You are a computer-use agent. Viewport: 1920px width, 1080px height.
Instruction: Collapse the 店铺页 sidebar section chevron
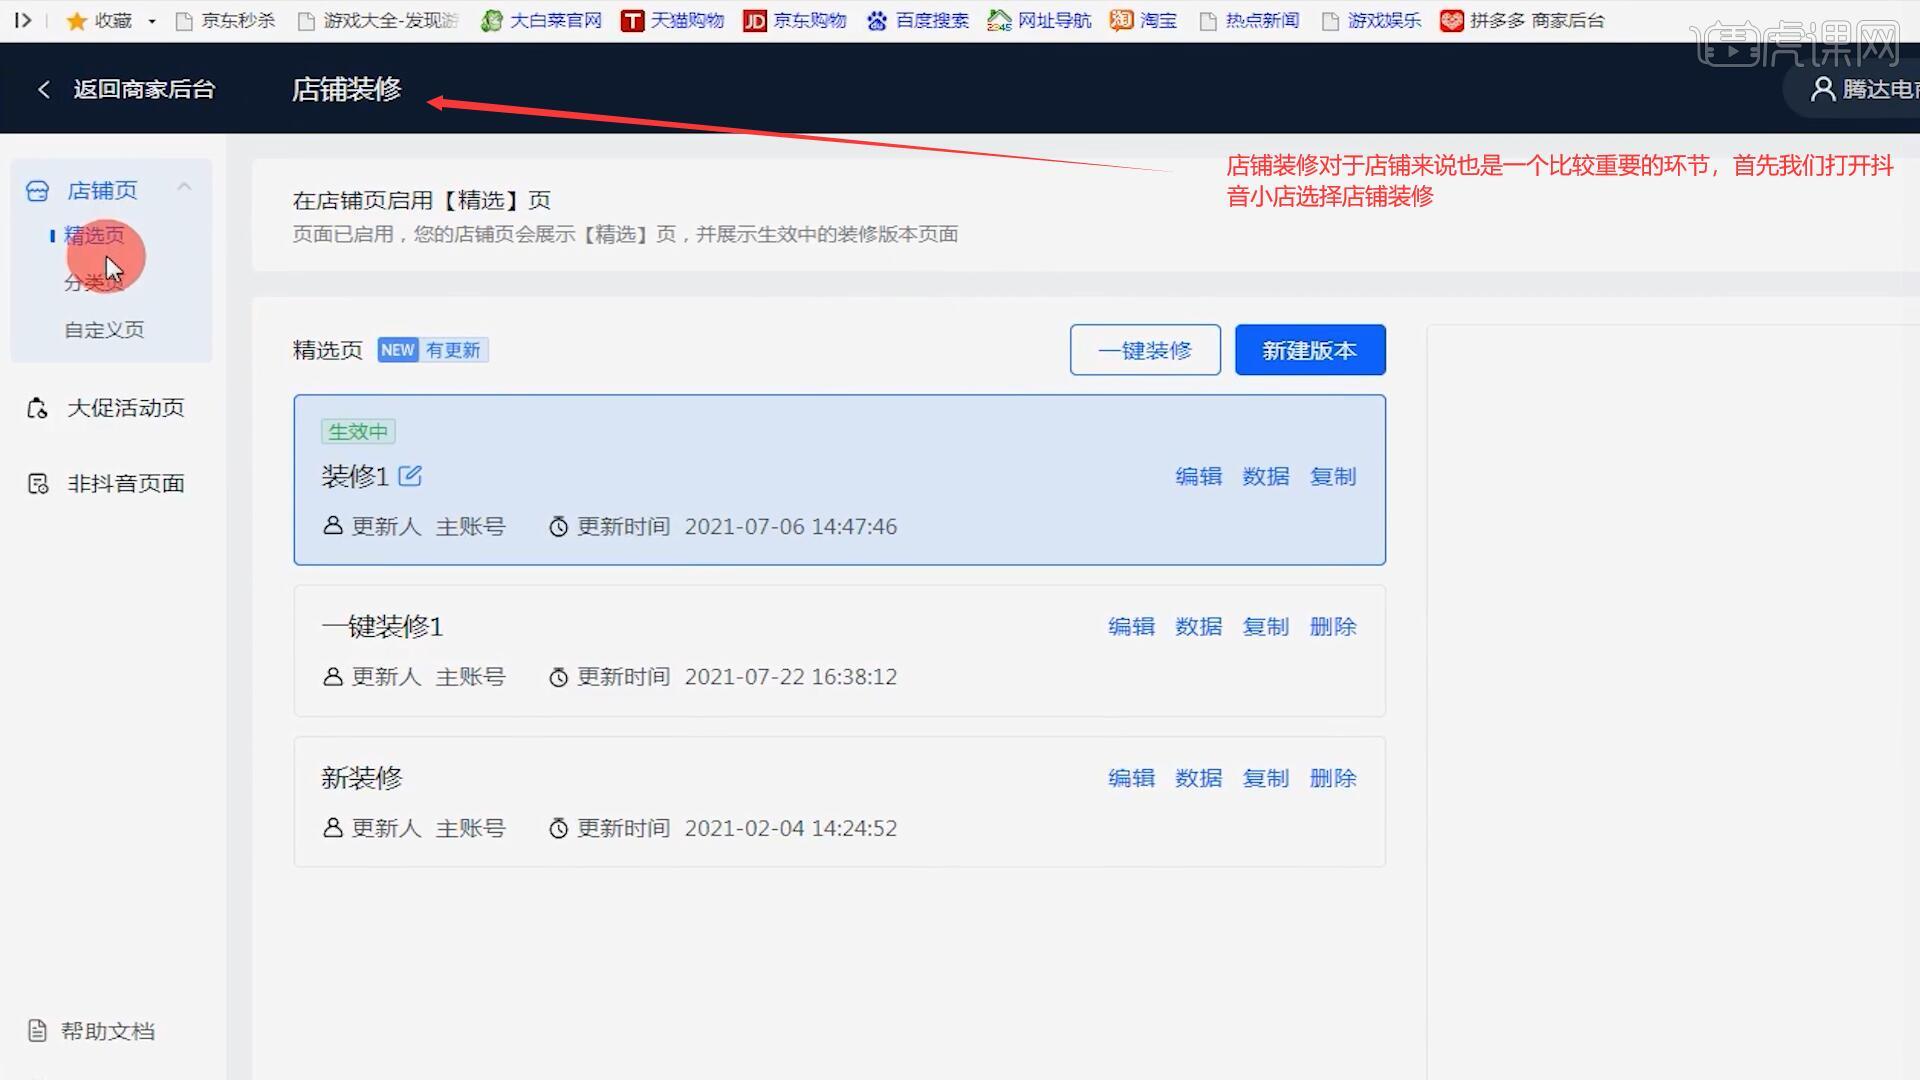click(x=184, y=187)
